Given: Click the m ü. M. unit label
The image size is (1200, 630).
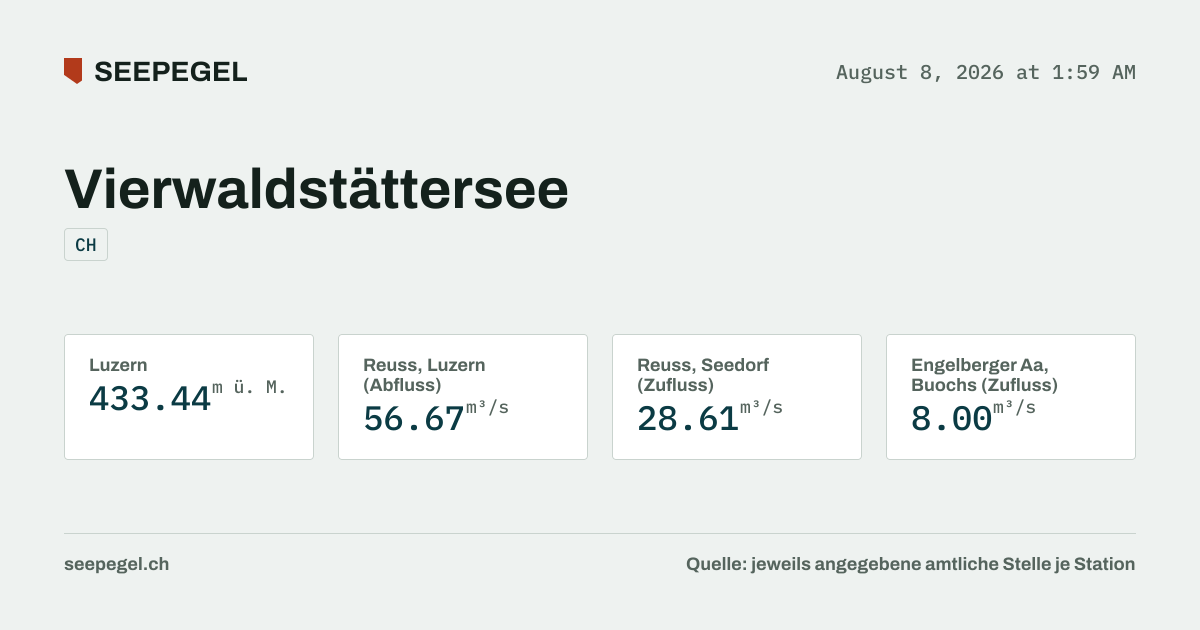Looking at the screenshot, I should pos(249,388).
